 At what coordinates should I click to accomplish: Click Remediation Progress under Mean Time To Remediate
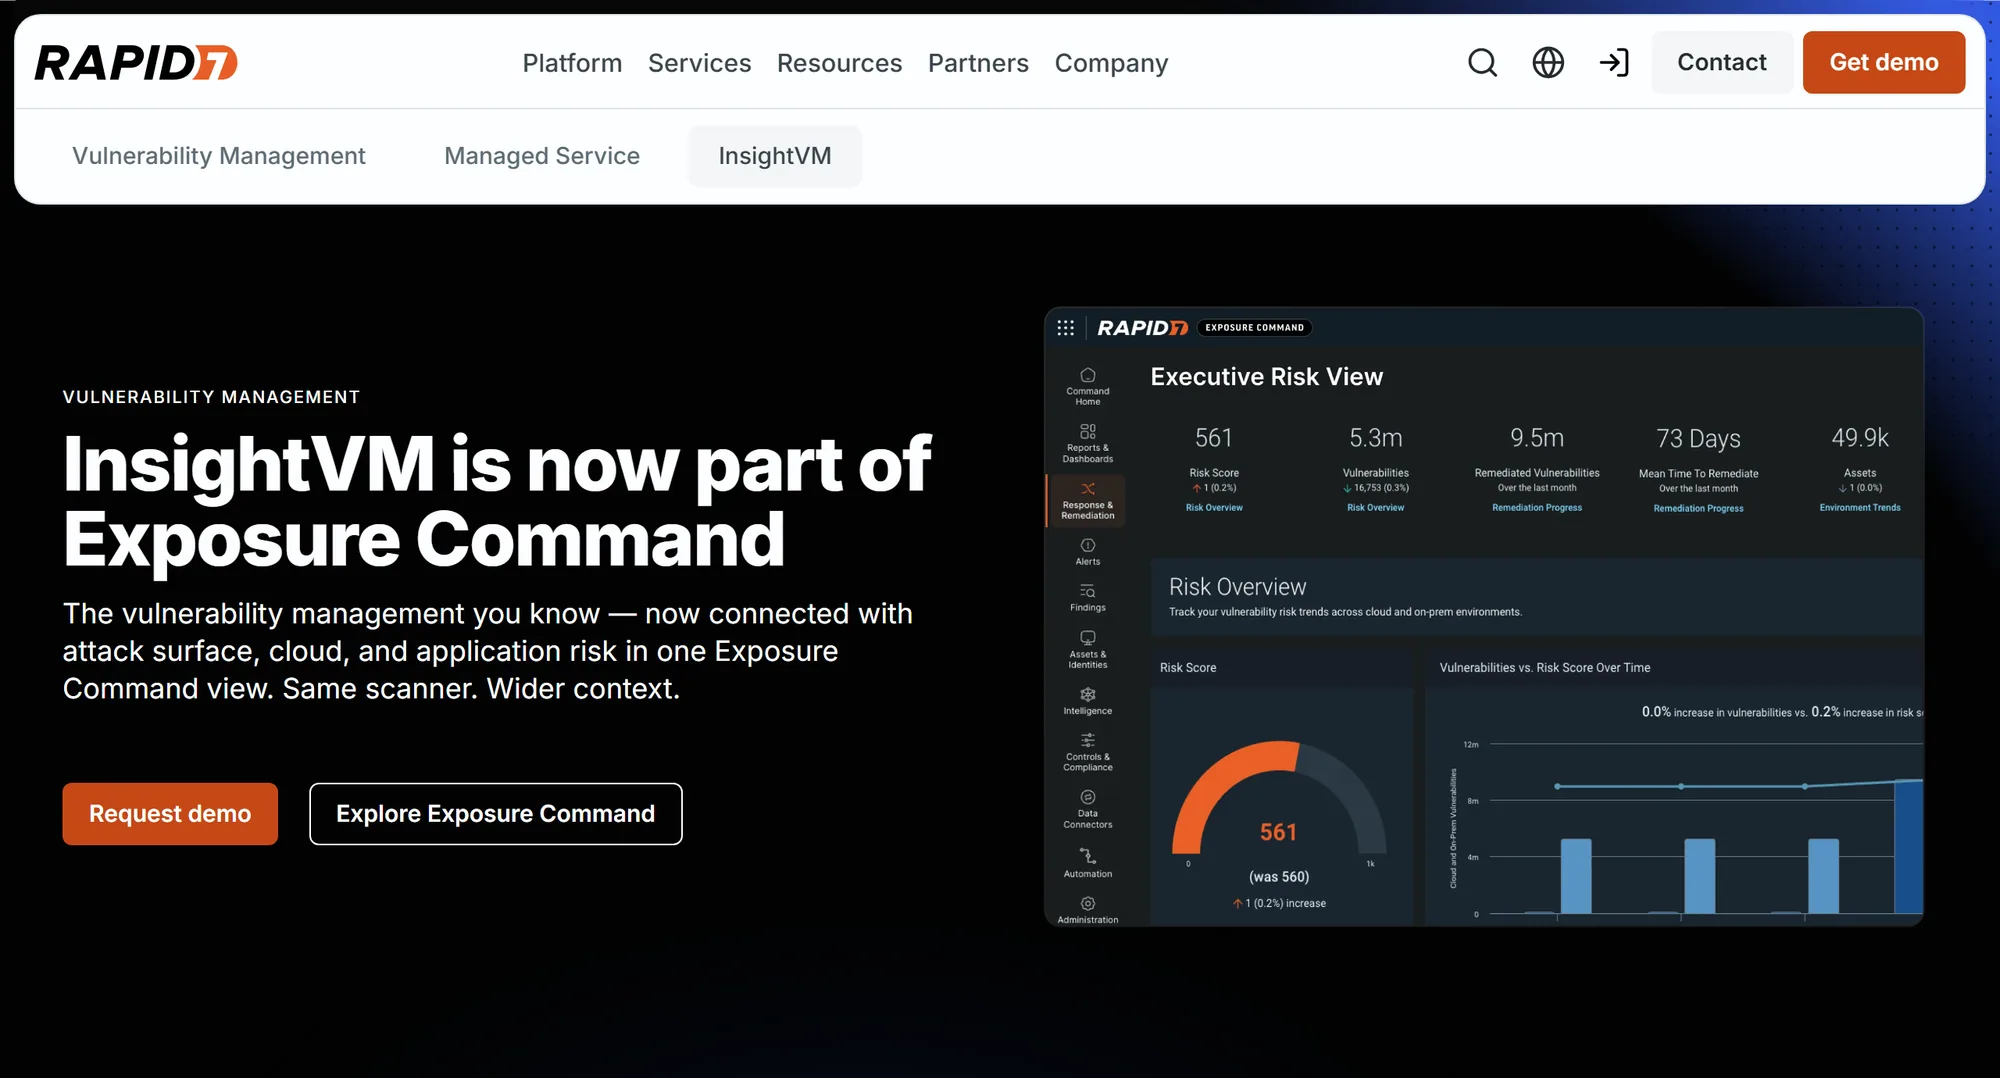click(x=1698, y=509)
